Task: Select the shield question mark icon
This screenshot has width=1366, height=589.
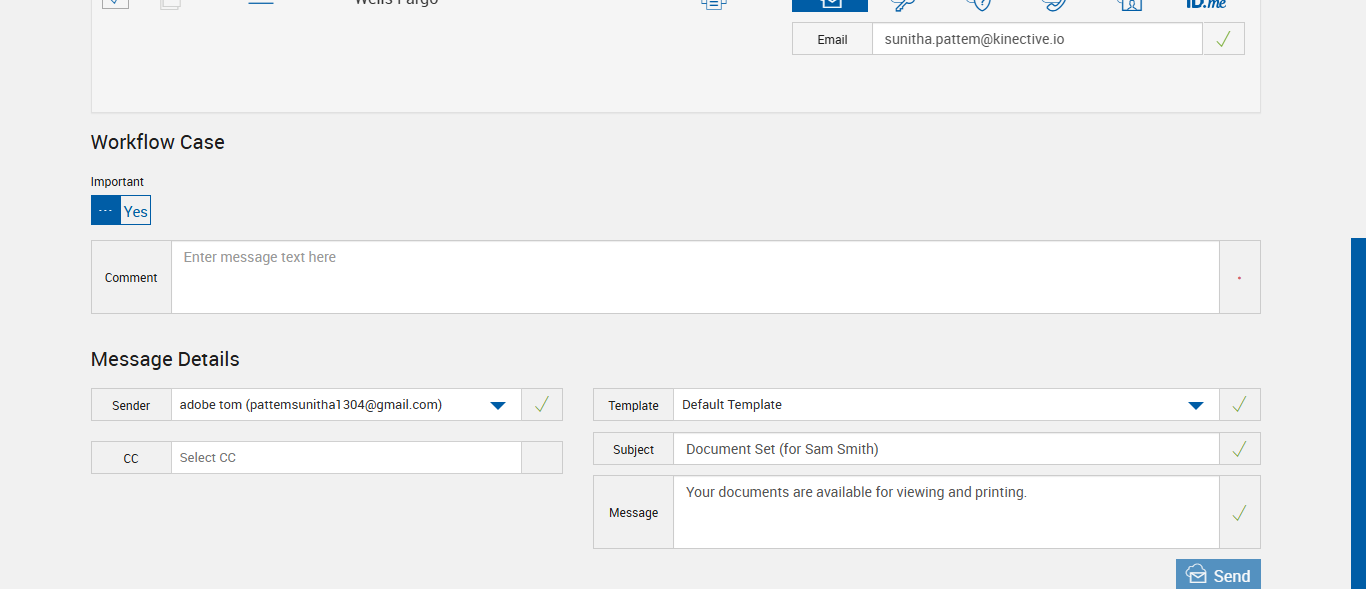Action: pyautogui.click(x=979, y=4)
